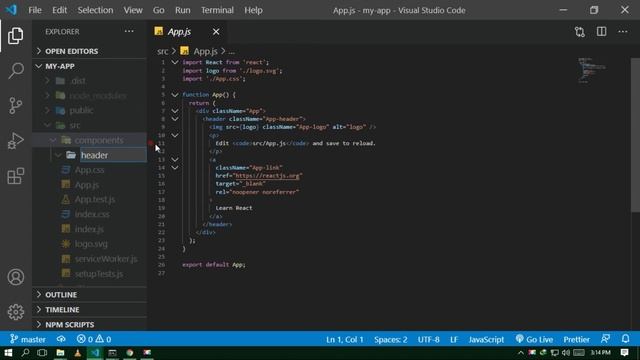The width and height of the screenshot is (640, 360).
Task: Expand the node_modules folder
Action: [90, 96]
